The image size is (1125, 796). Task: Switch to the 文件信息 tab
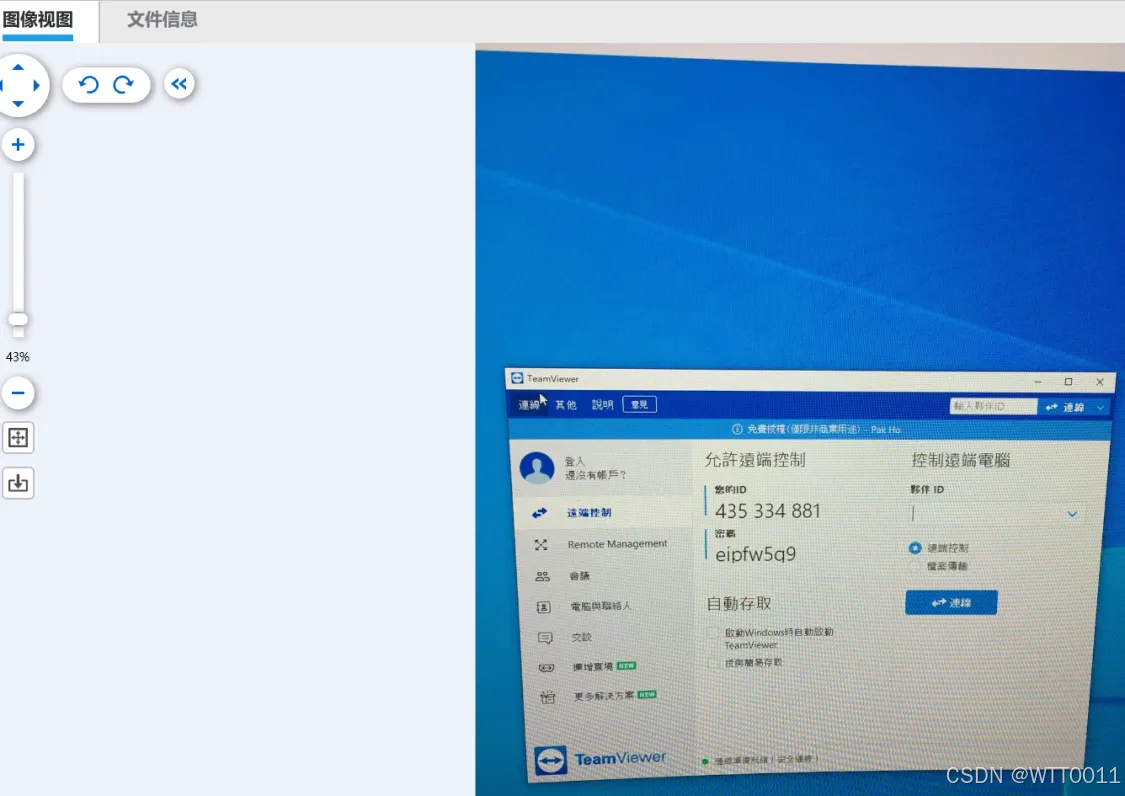click(162, 19)
